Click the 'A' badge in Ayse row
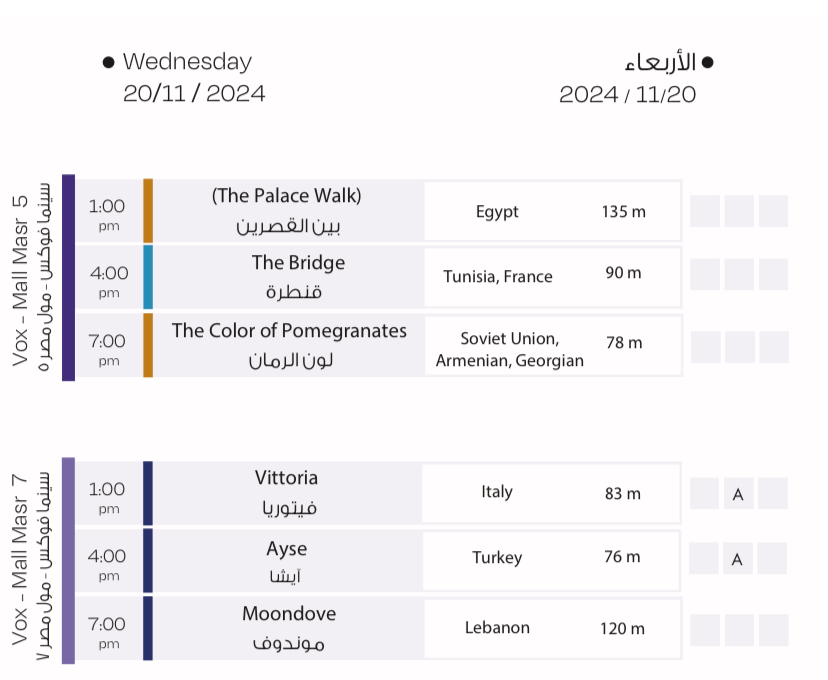This screenshot has height=680, width=828. 738,559
